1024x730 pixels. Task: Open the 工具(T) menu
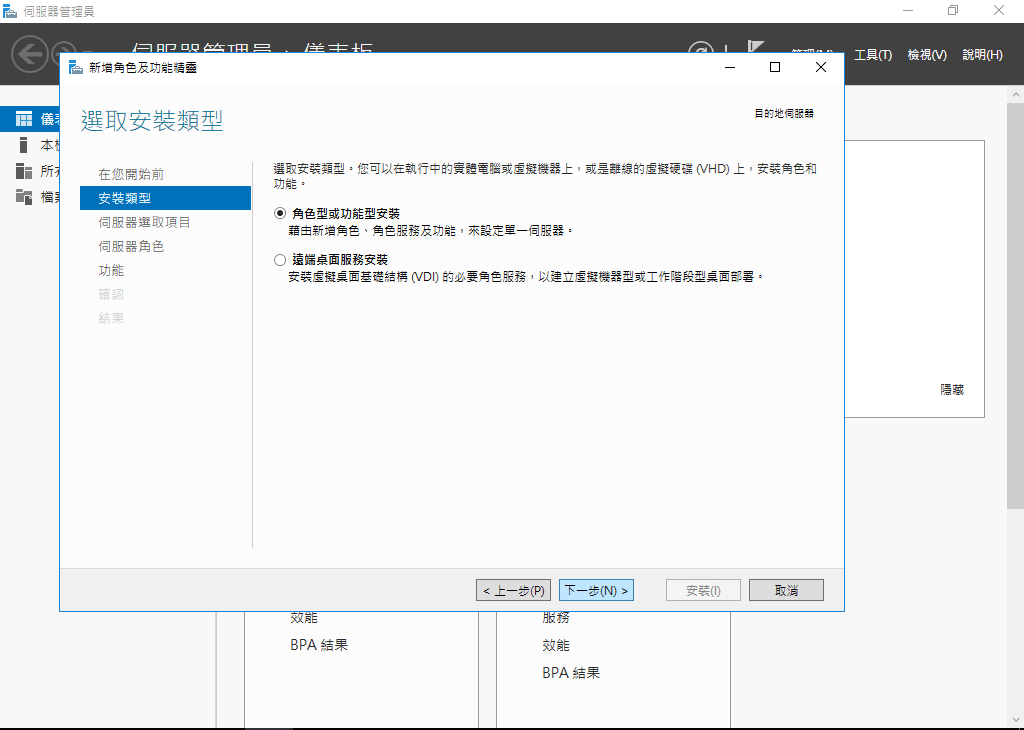(x=874, y=56)
